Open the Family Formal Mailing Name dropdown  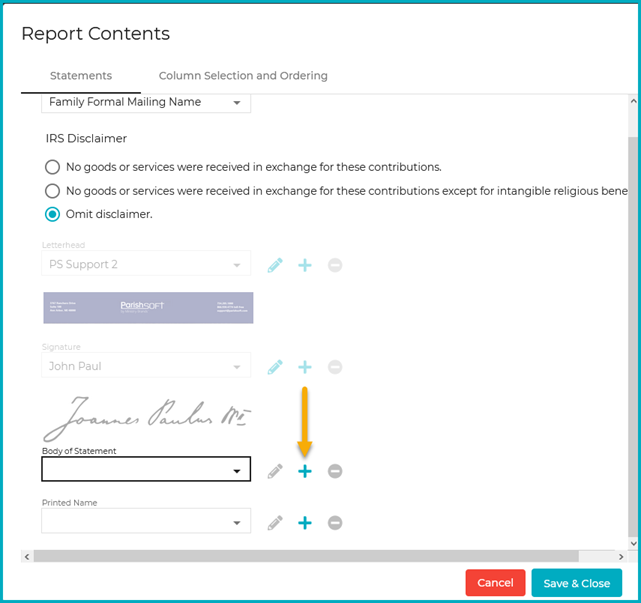click(x=146, y=103)
